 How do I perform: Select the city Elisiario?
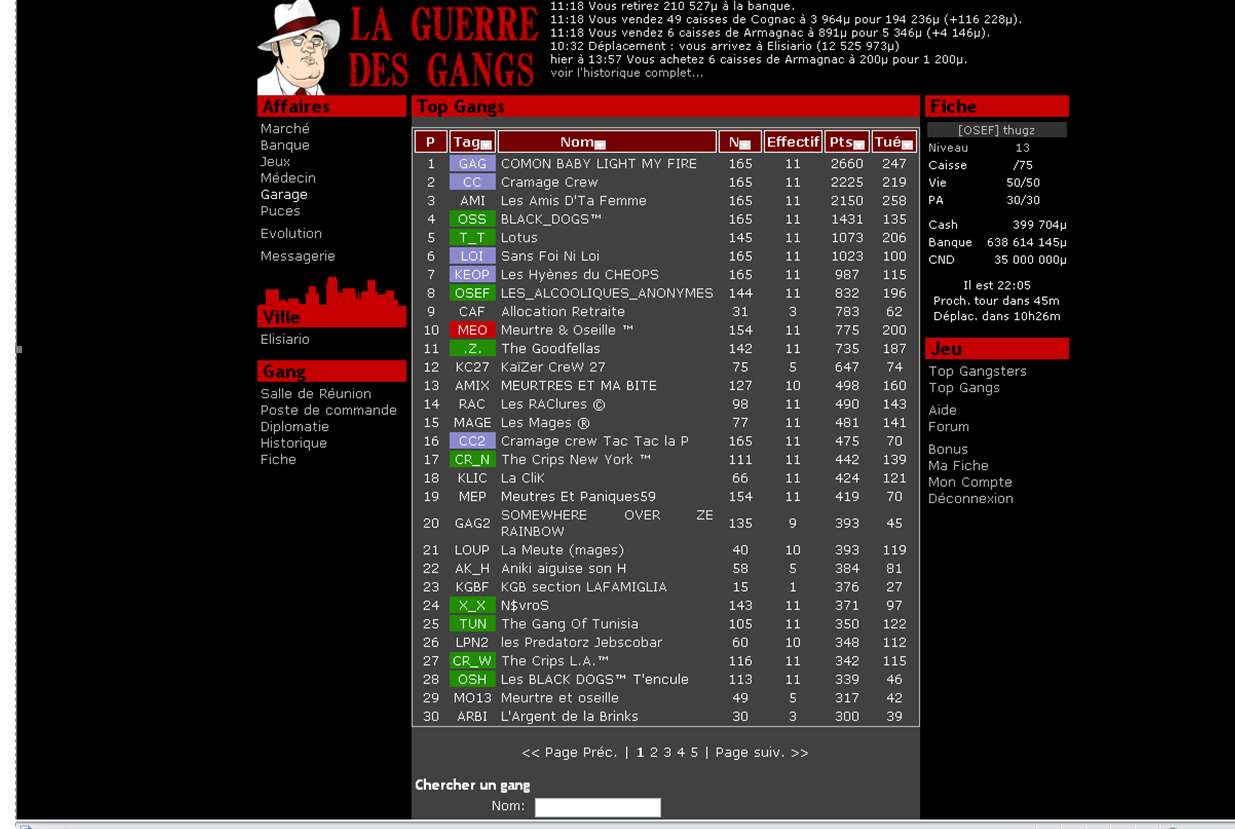point(285,340)
